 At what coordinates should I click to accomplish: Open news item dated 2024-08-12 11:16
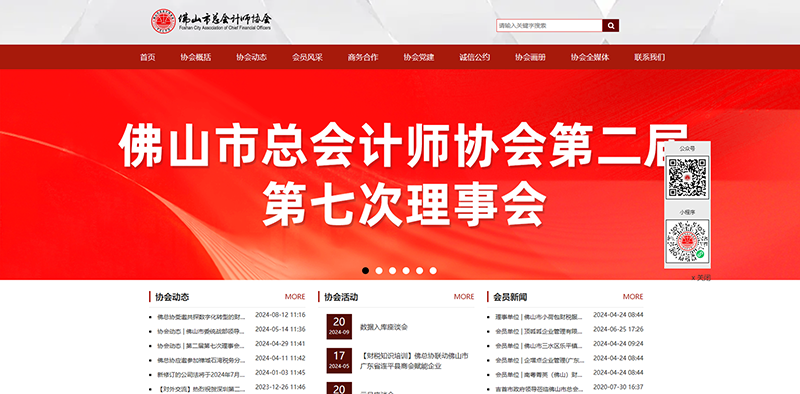(201, 317)
